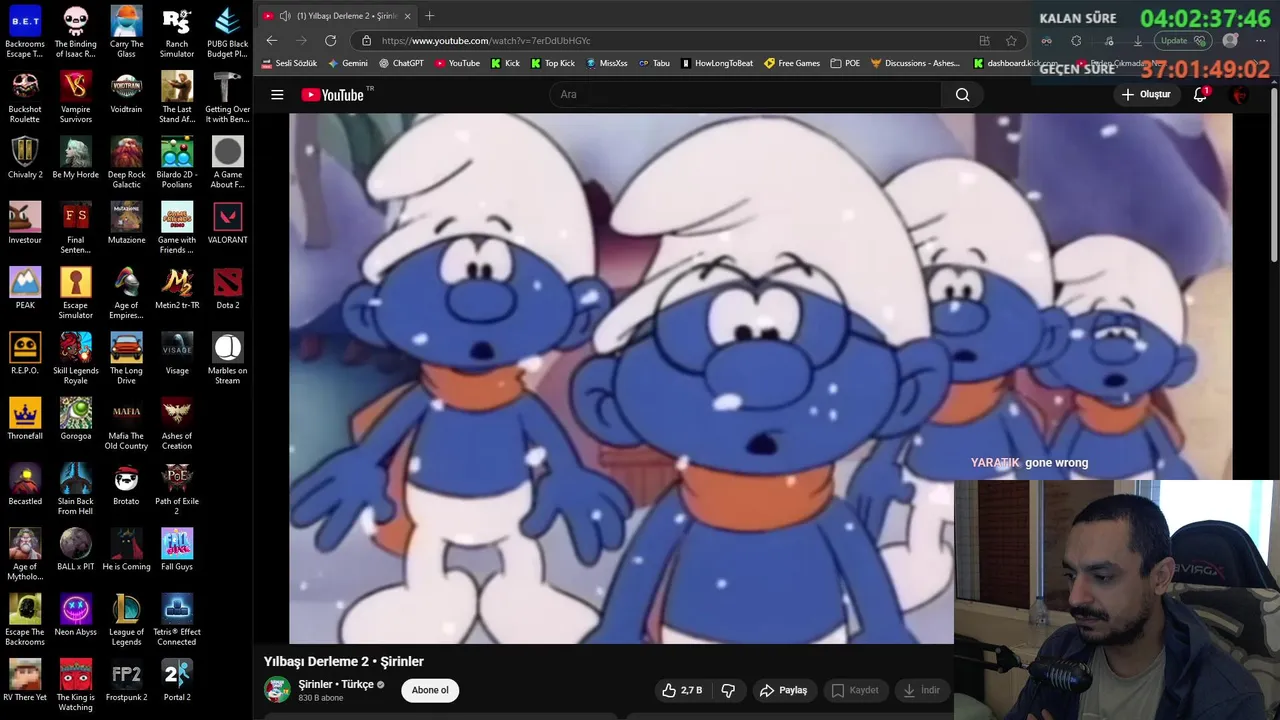Launch Thronefall shortcut
Screen dimensions: 1280x720
click(25, 419)
